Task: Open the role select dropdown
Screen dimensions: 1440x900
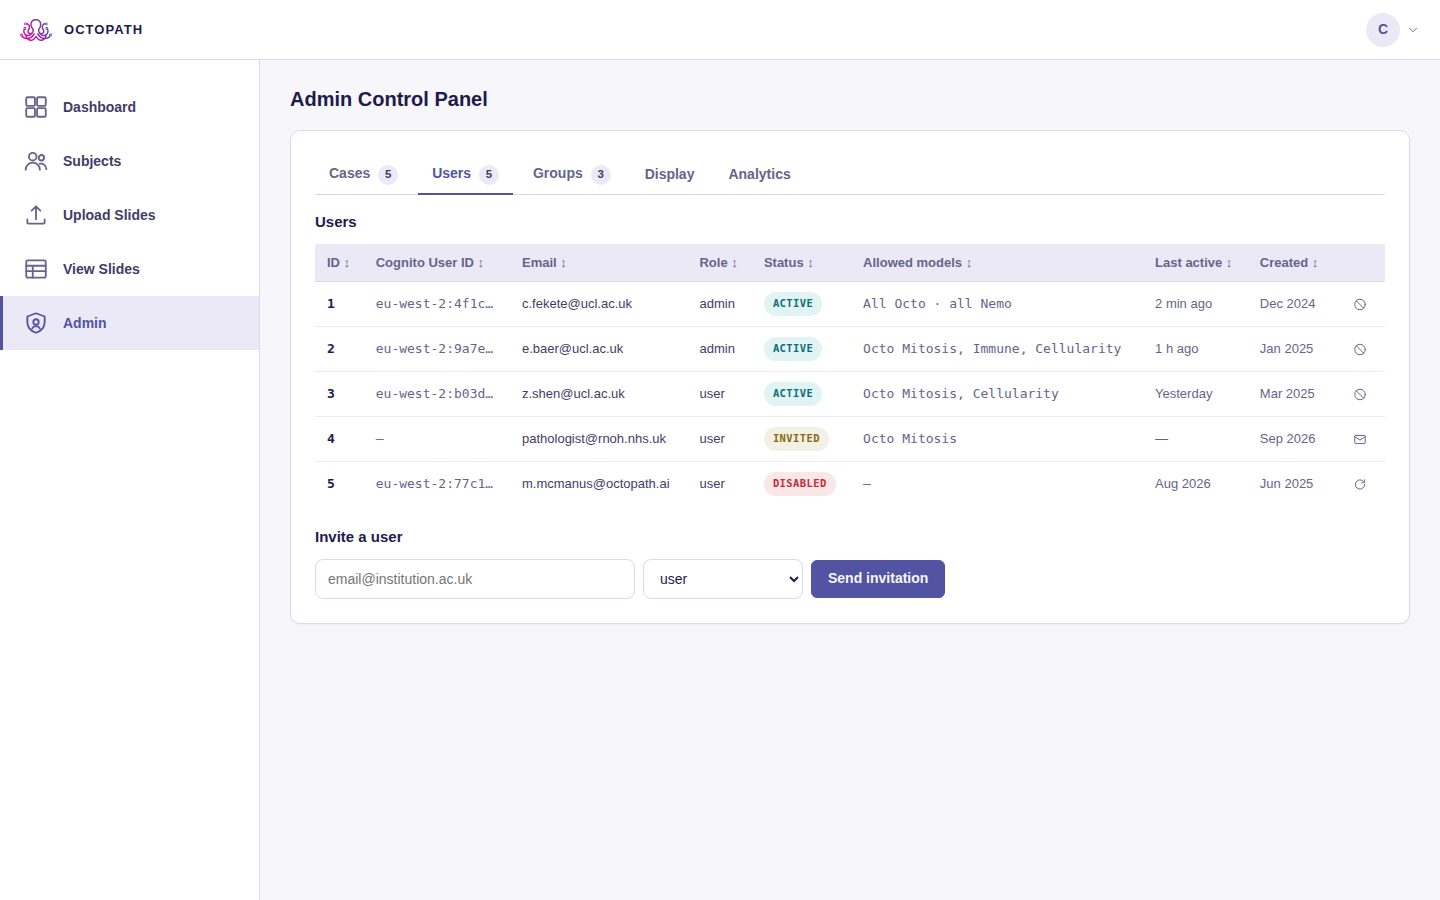Action: [723, 579]
